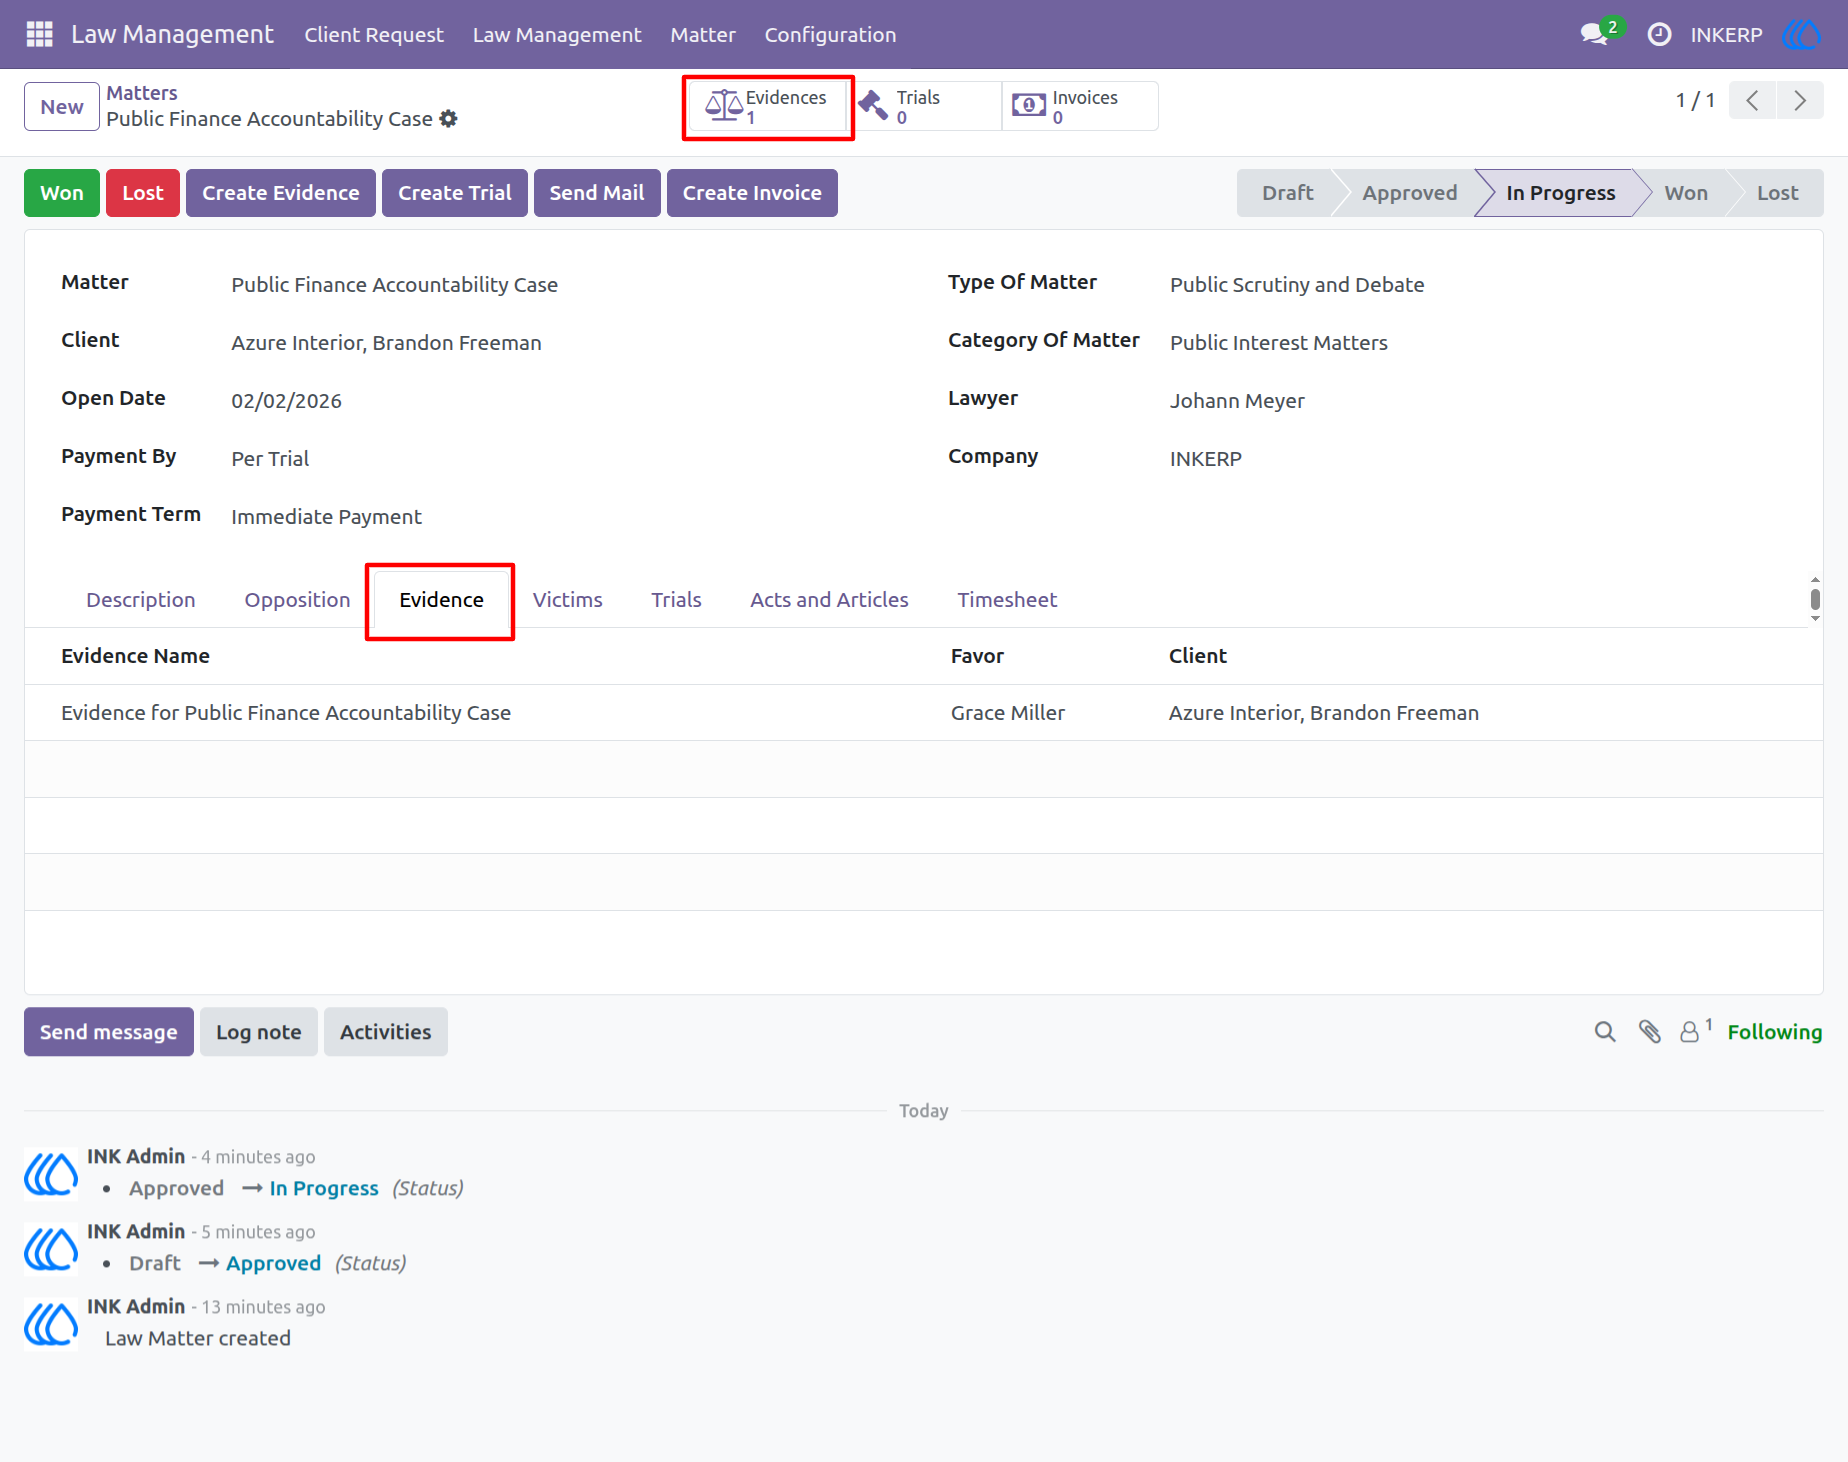Click Matters breadcrumb link
The image size is (1848, 1462).
coord(142,93)
